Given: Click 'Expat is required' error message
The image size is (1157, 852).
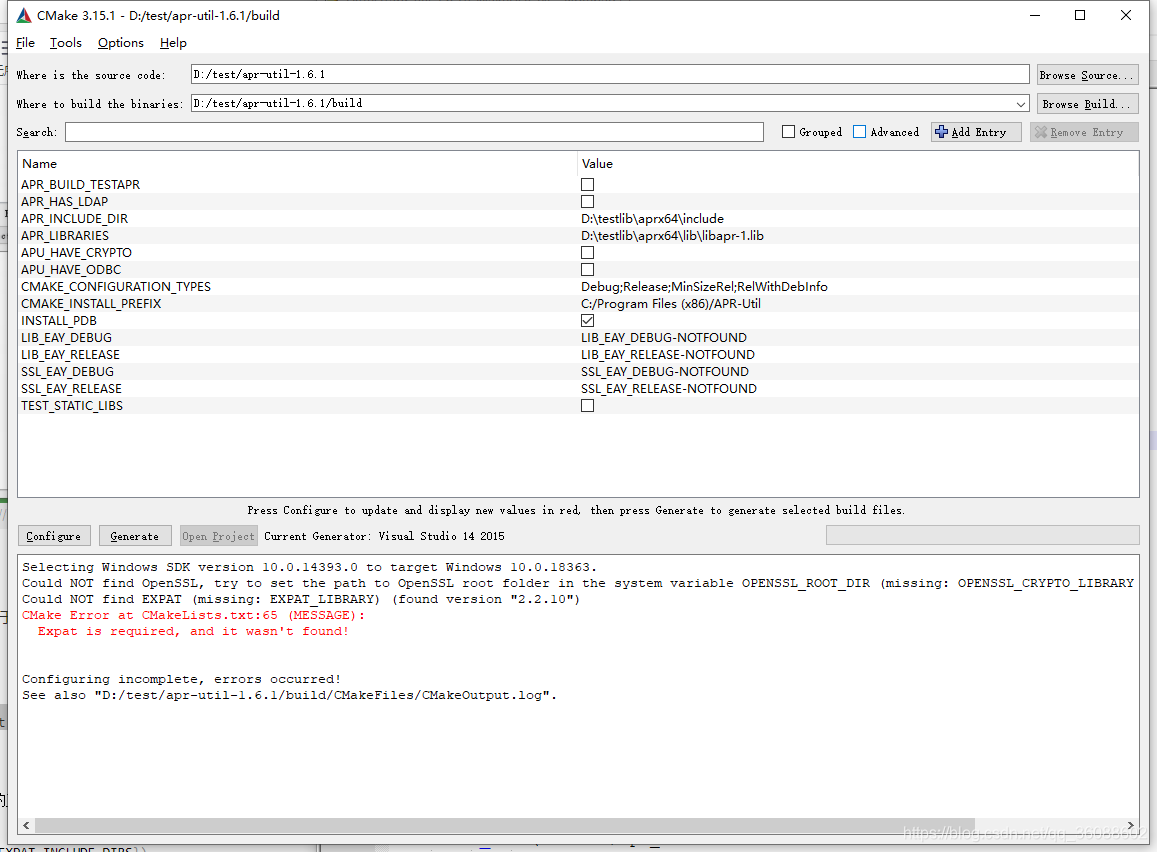Looking at the screenshot, I should click(193, 631).
